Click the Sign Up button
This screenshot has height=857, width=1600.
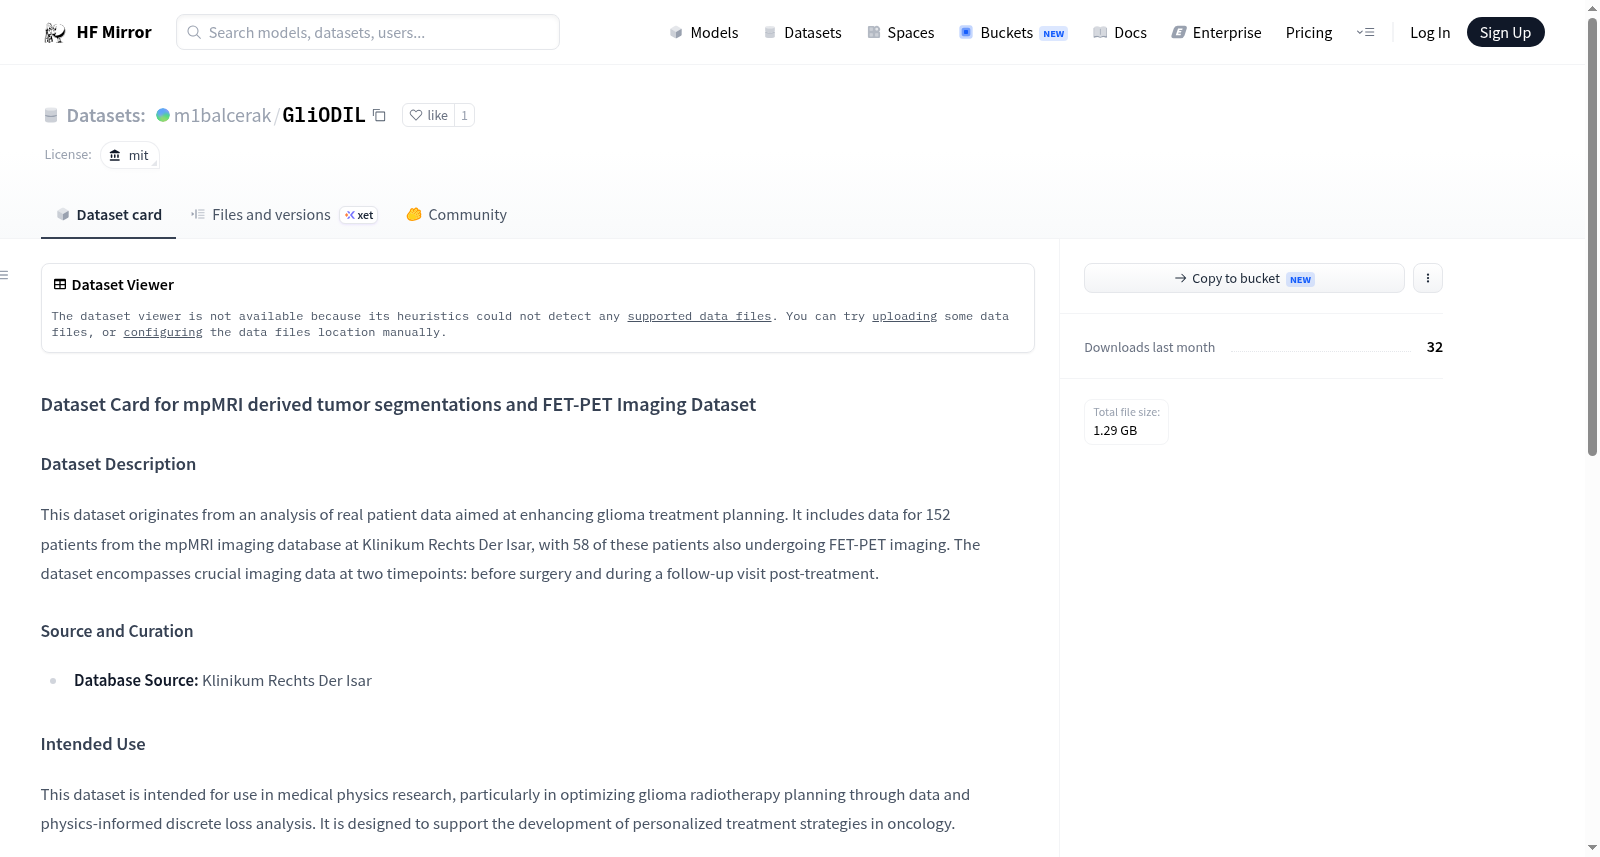pyautogui.click(x=1505, y=32)
